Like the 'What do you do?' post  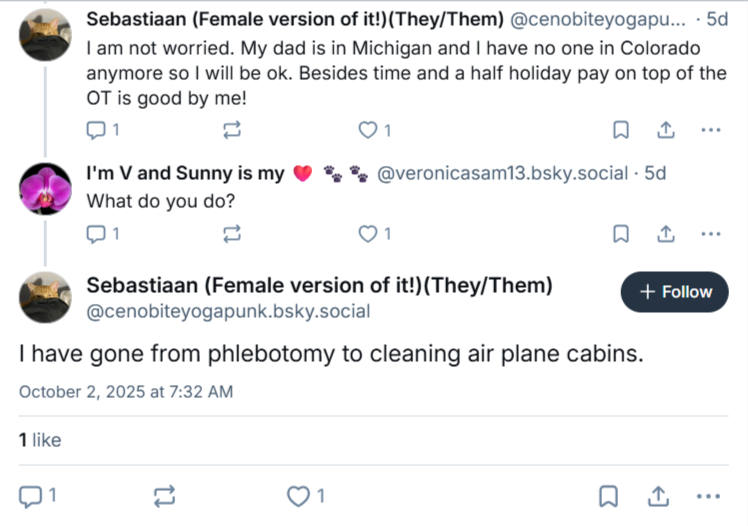tap(374, 234)
